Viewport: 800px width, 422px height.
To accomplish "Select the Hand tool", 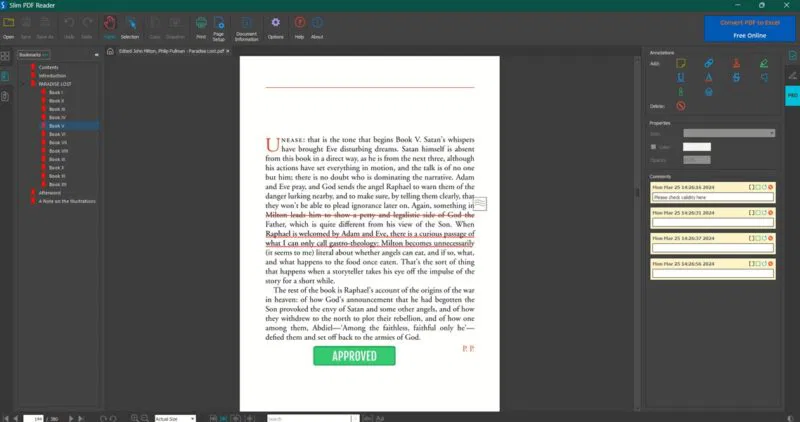I will point(110,27).
